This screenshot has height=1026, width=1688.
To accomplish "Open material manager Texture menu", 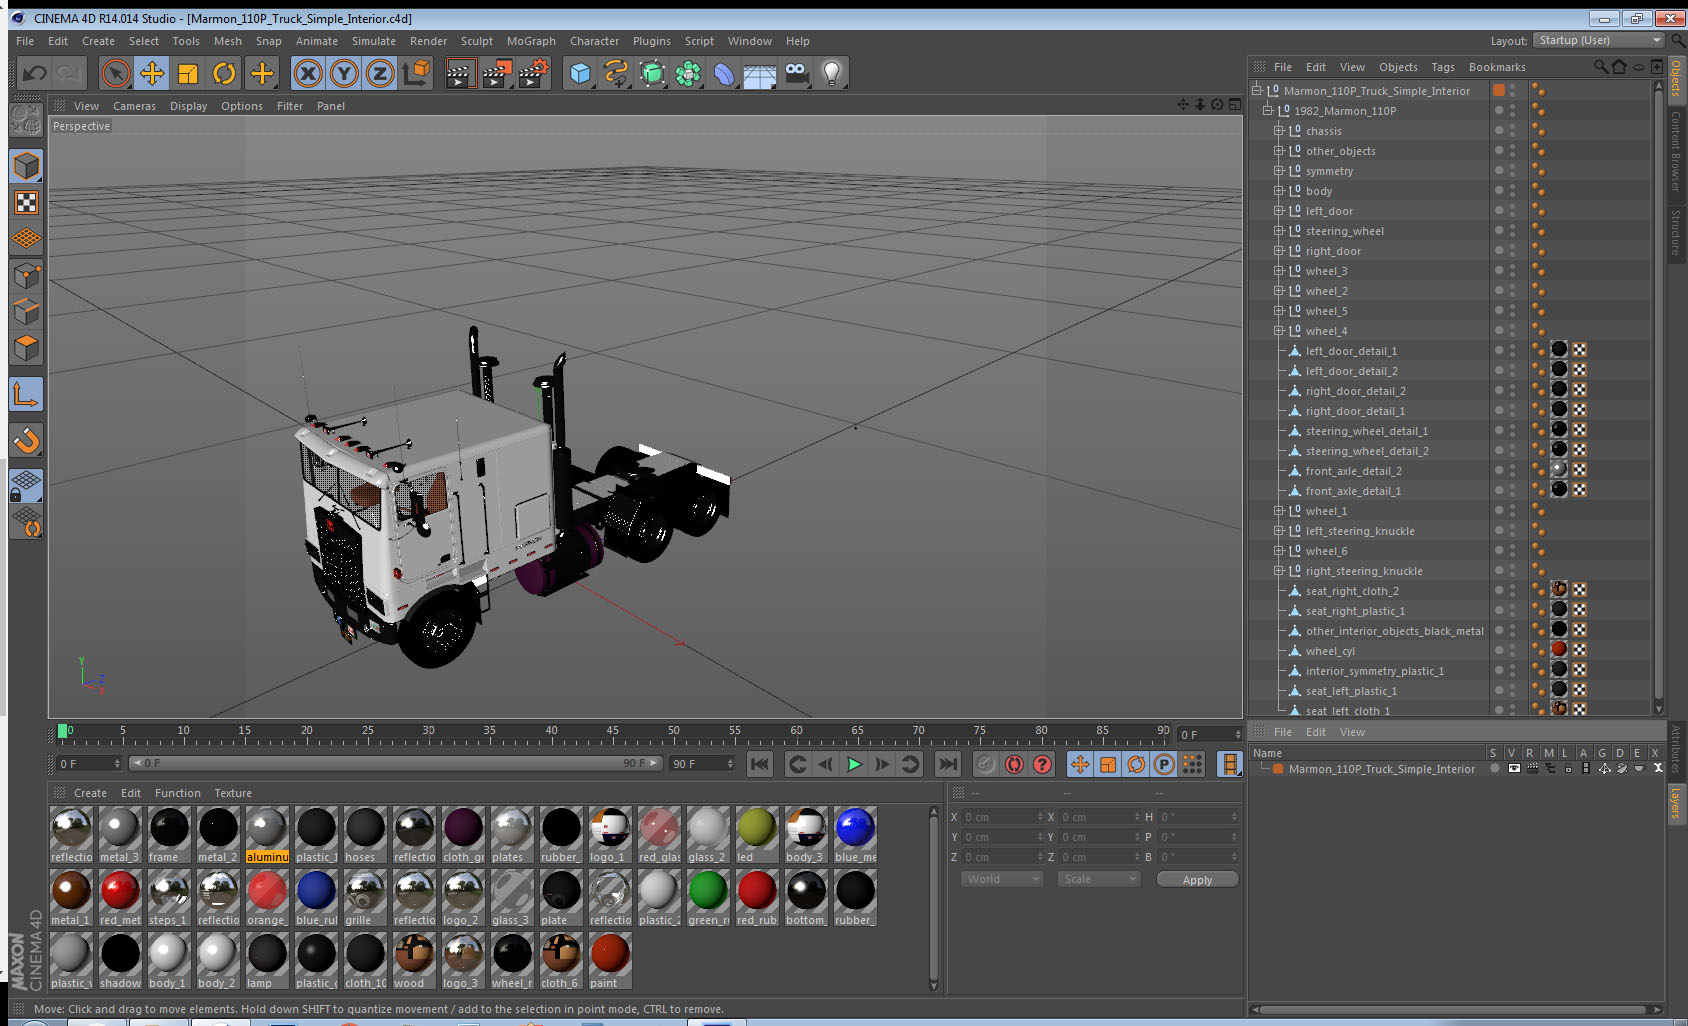I will (233, 793).
